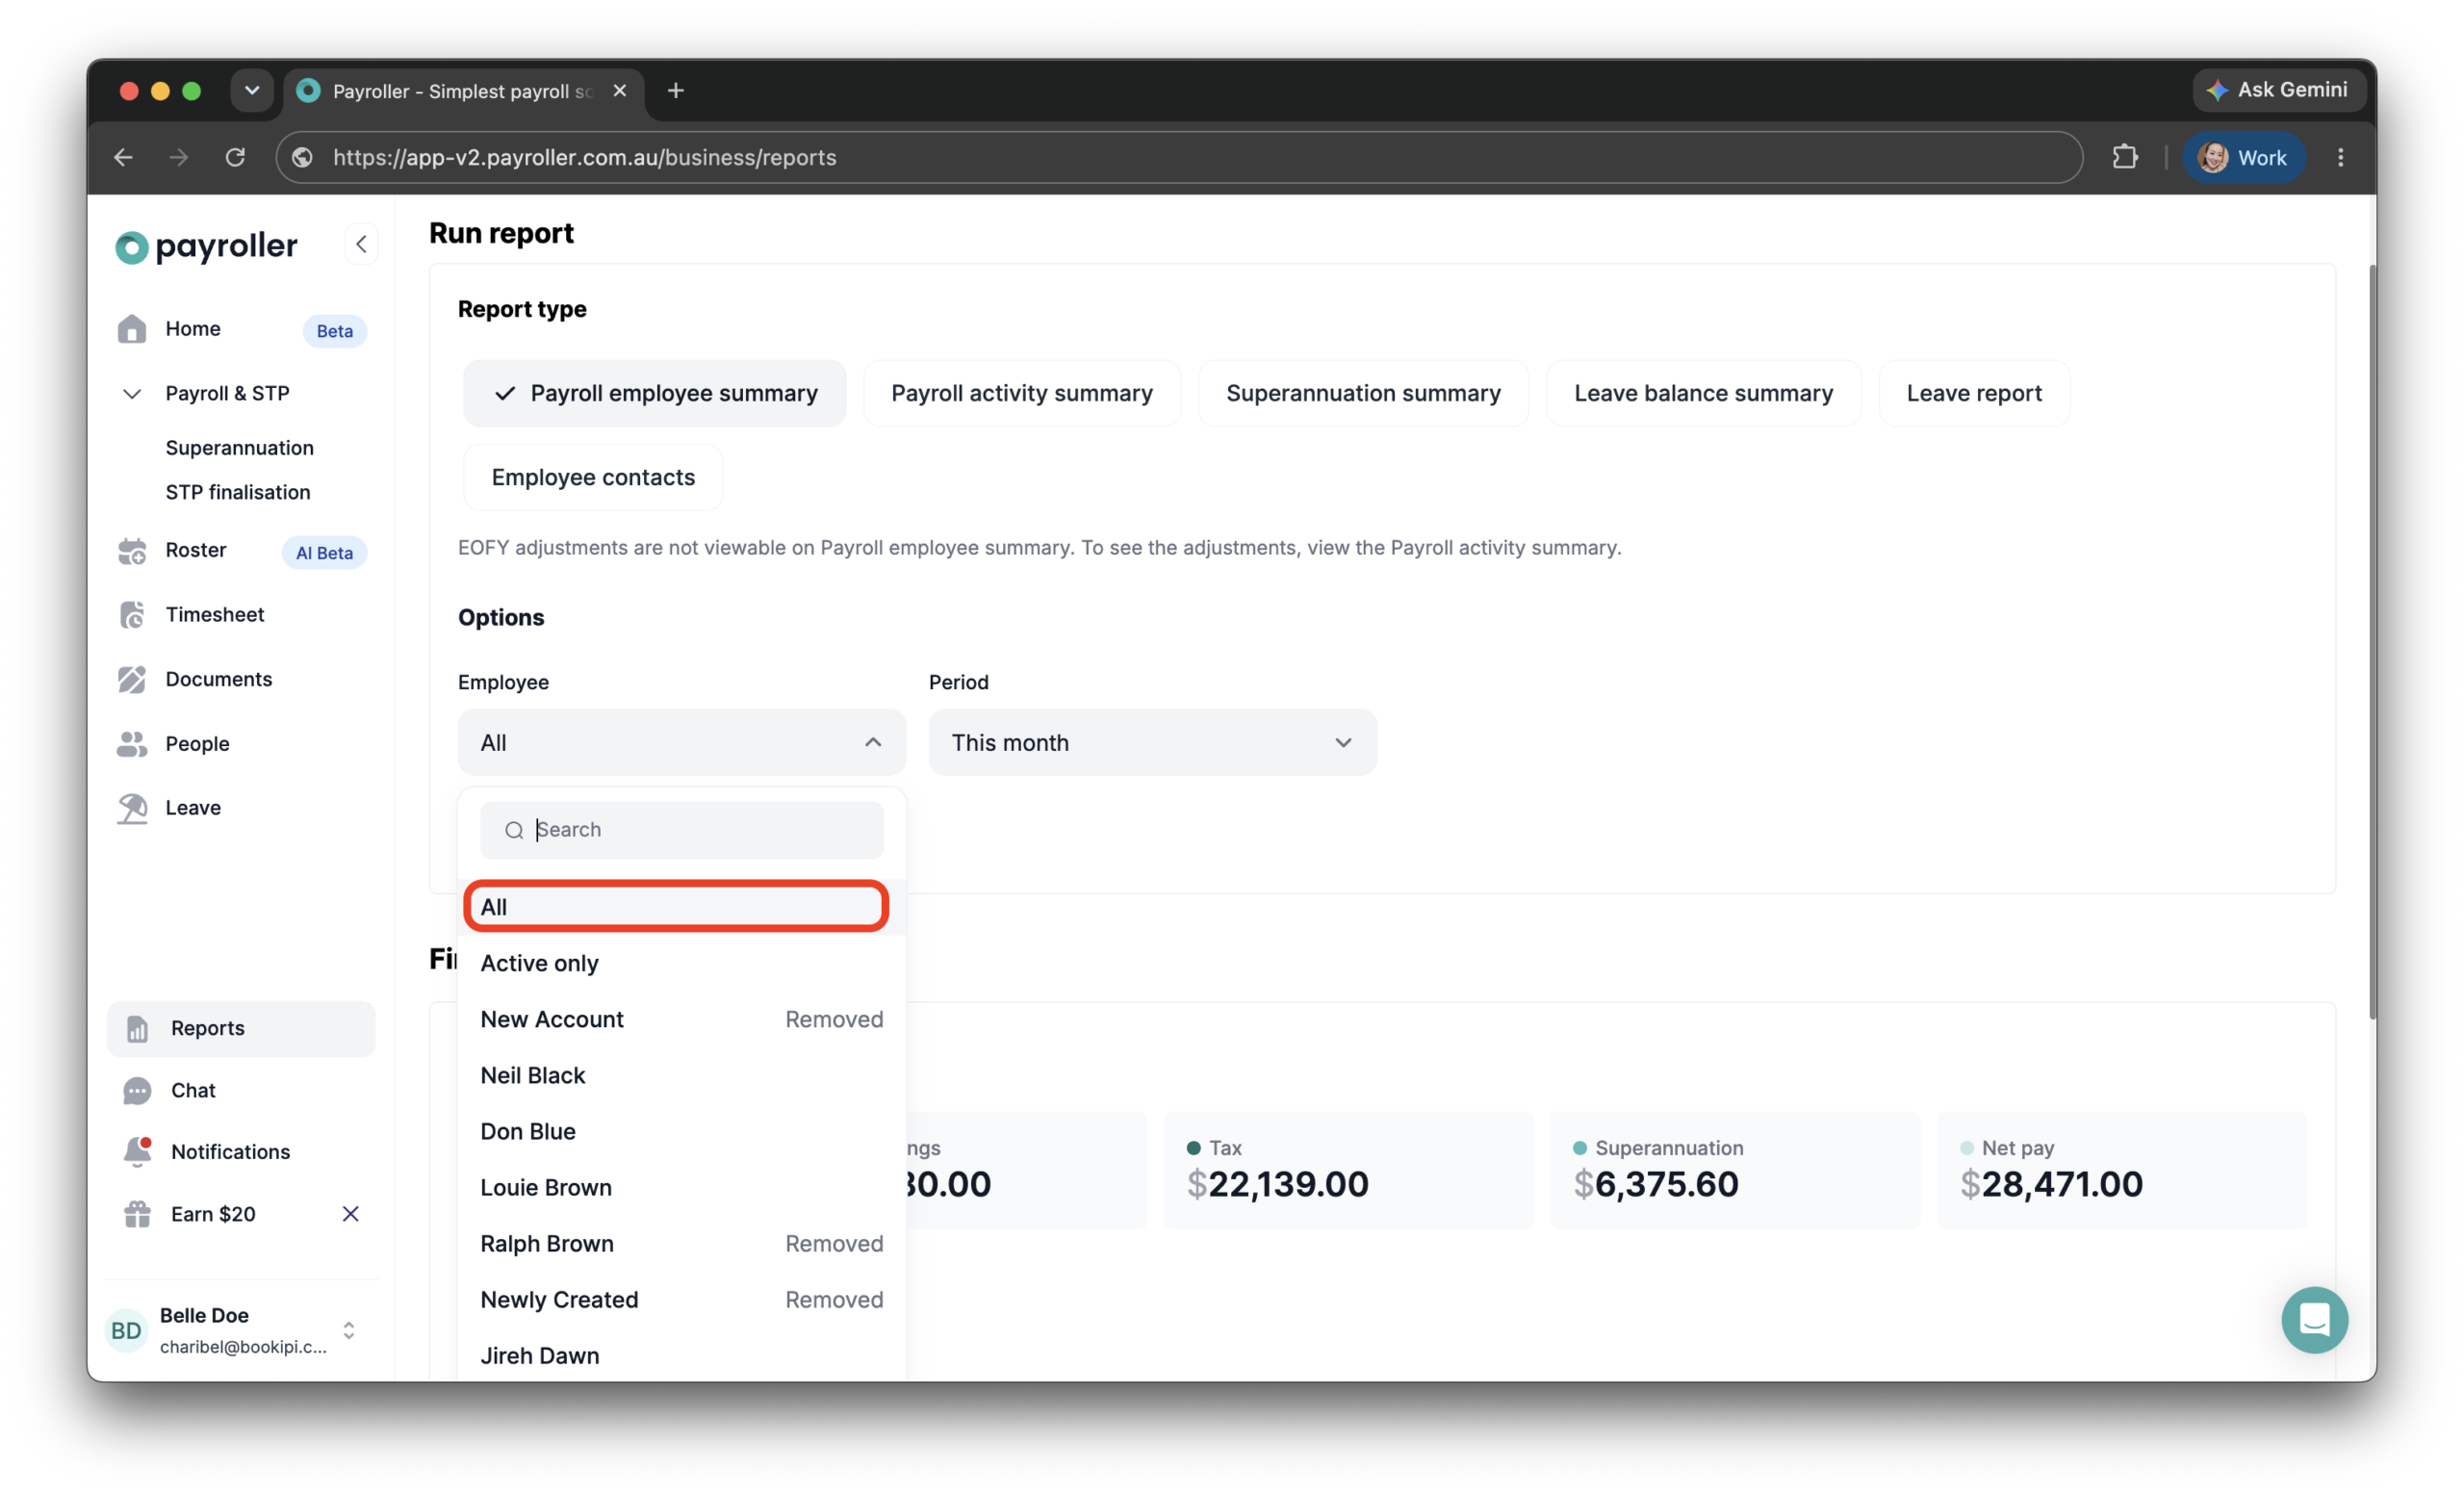This screenshot has height=1497, width=2464.
Task: Open Chrome's three-dot menu
Action: click(x=2340, y=157)
